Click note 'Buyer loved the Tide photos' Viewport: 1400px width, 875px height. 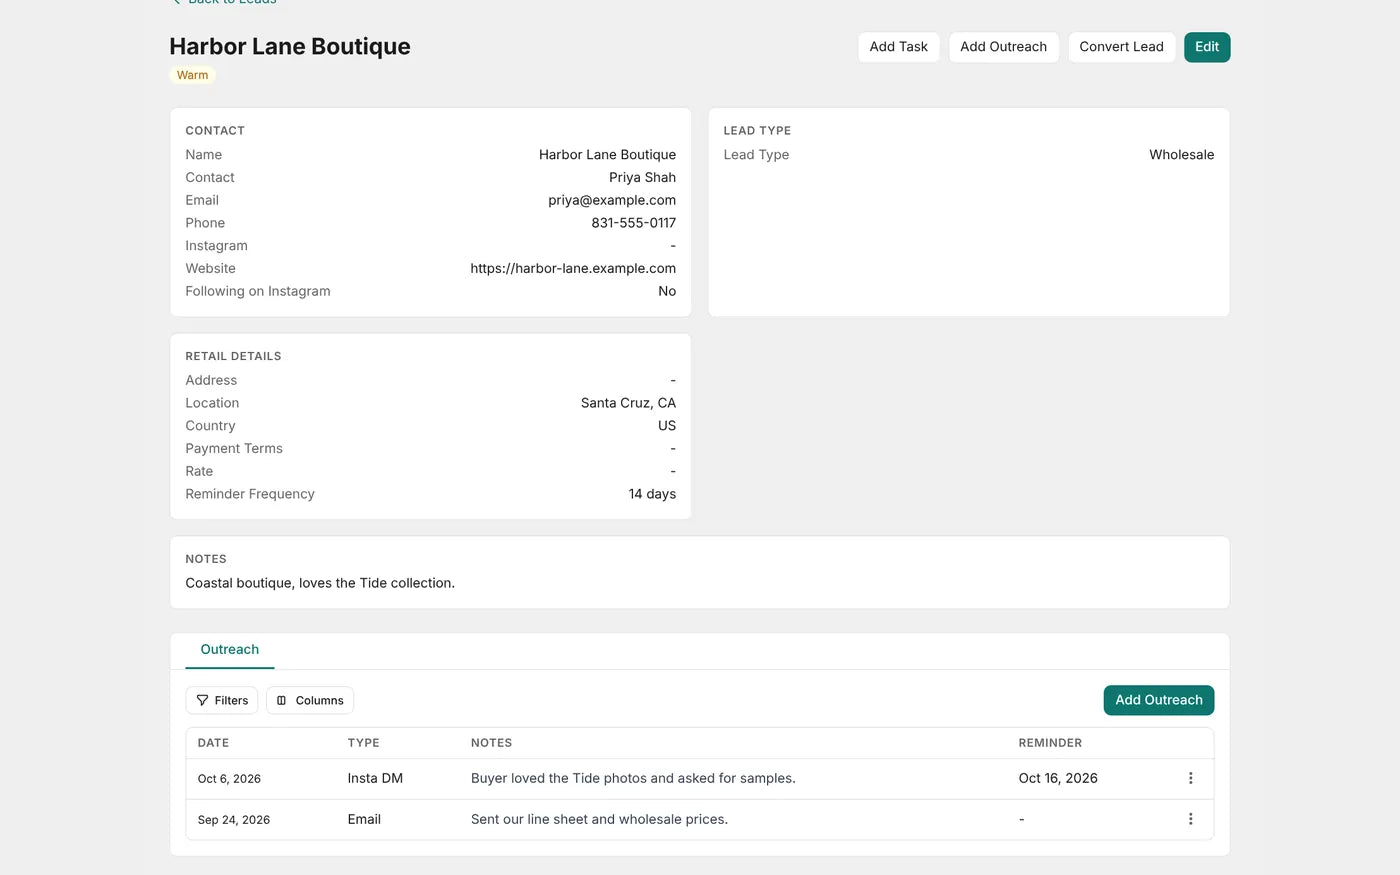tap(633, 778)
